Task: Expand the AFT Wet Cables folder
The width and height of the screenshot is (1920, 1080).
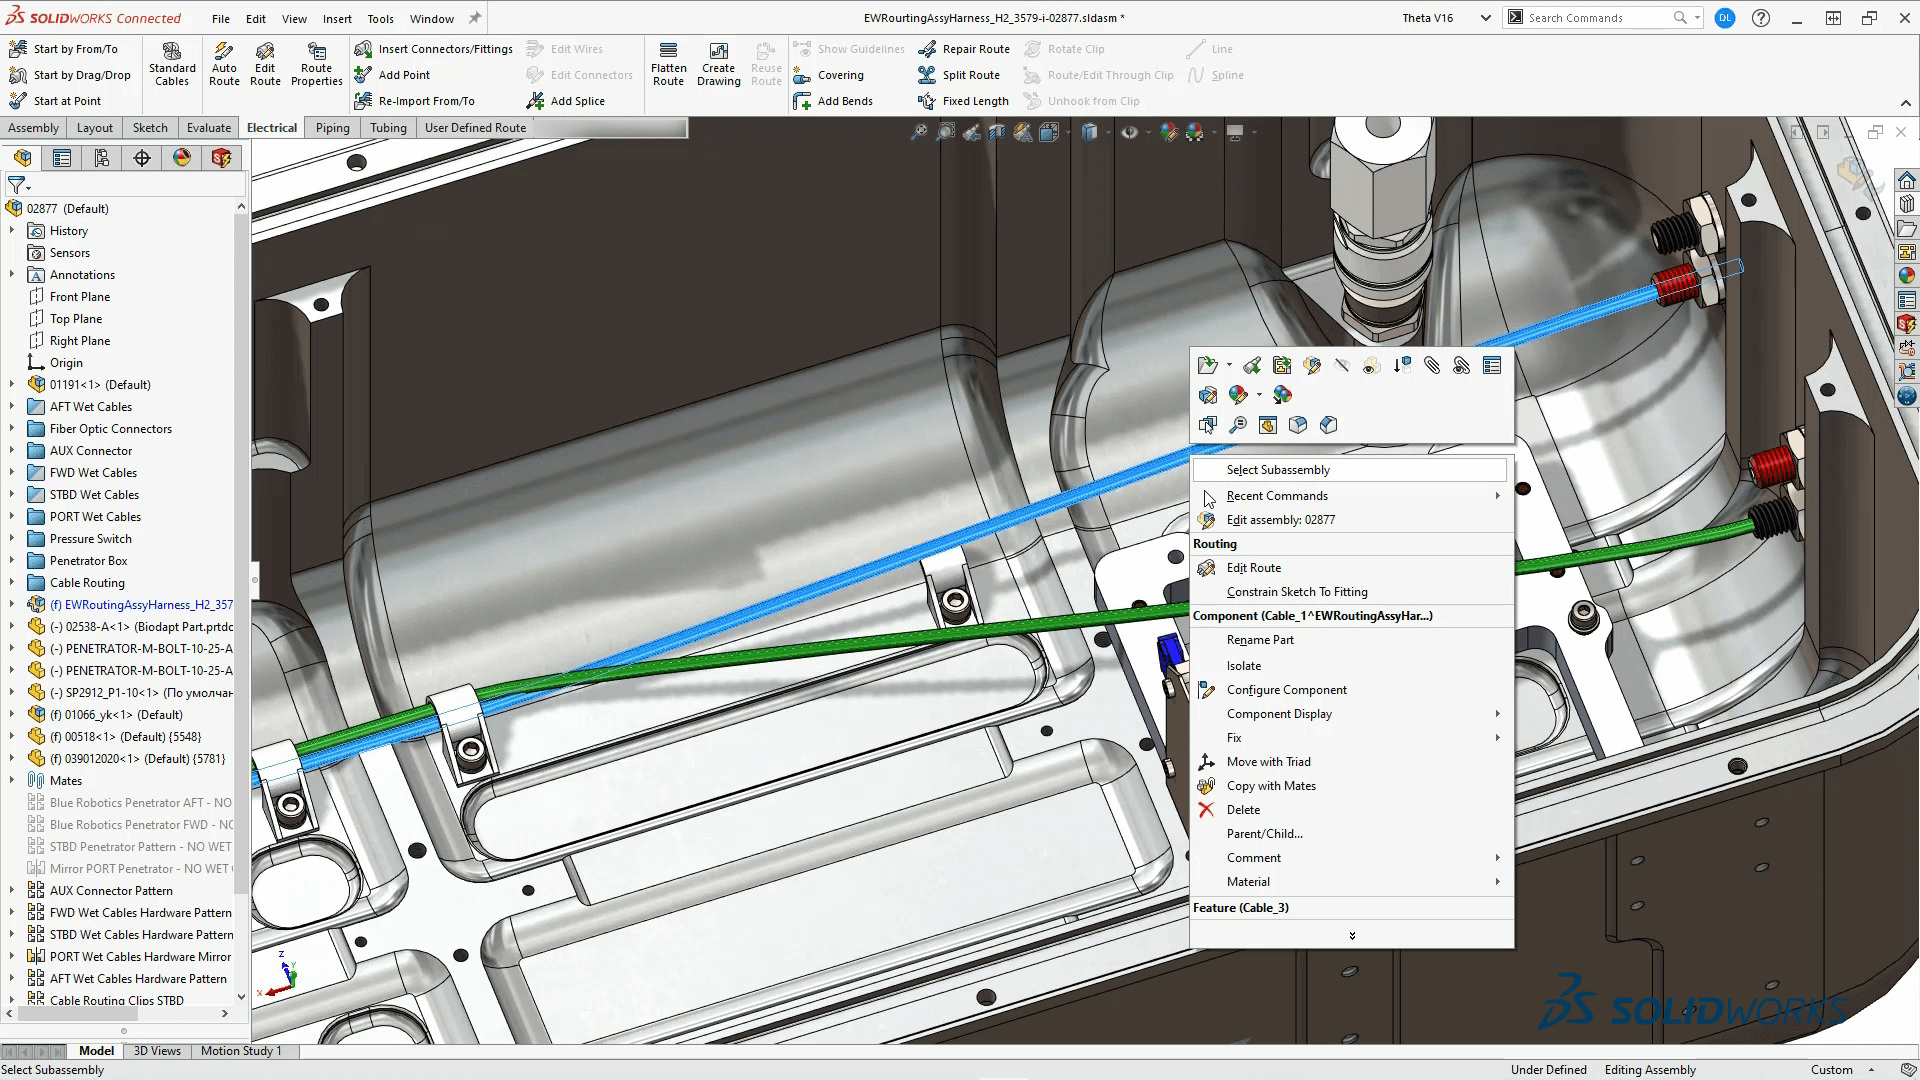Action: [x=12, y=407]
